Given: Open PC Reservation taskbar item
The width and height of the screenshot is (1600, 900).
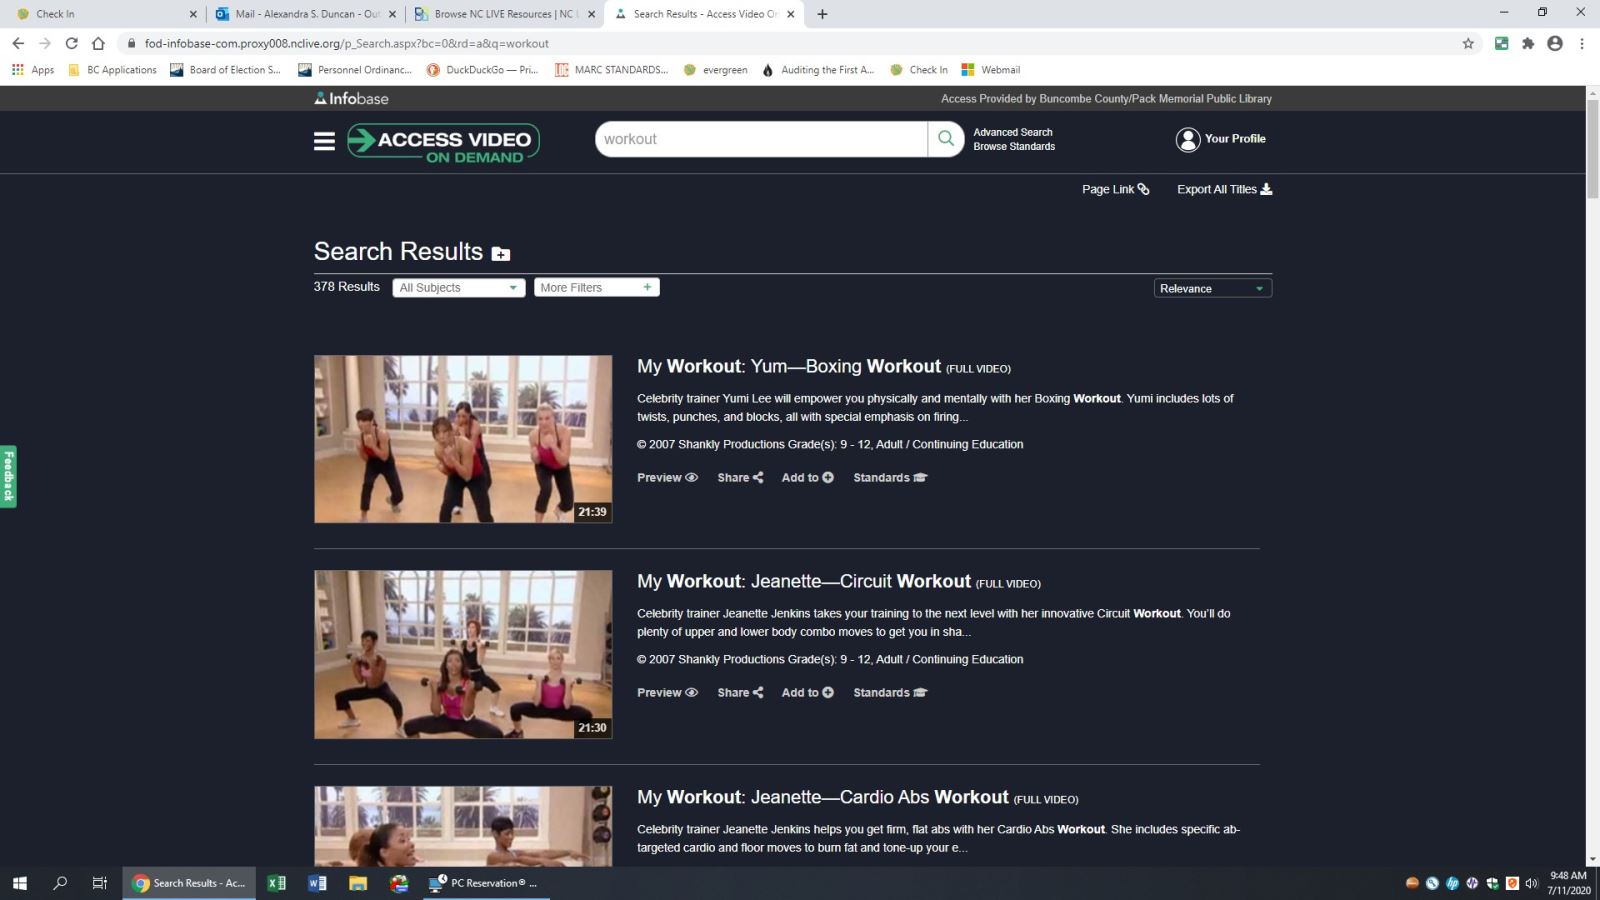Looking at the screenshot, I should [485, 883].
